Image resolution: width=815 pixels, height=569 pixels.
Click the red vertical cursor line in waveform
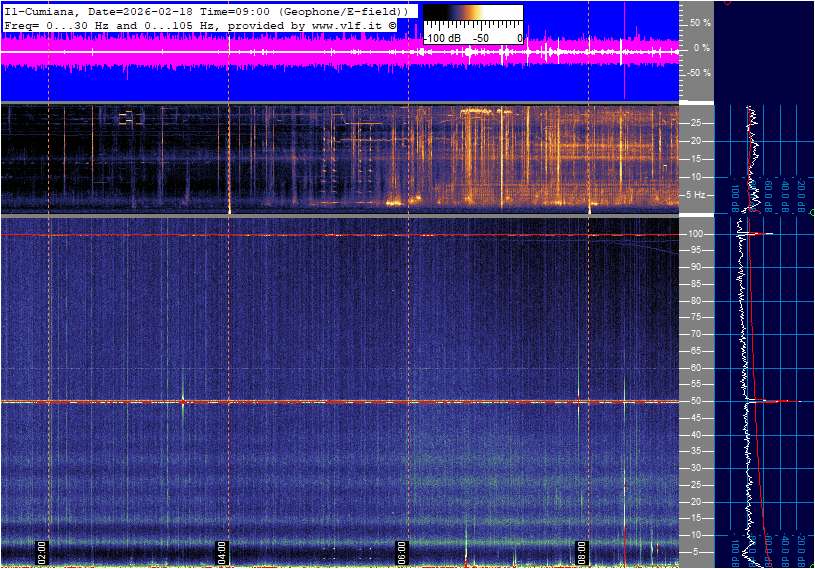tap(624, 50)
